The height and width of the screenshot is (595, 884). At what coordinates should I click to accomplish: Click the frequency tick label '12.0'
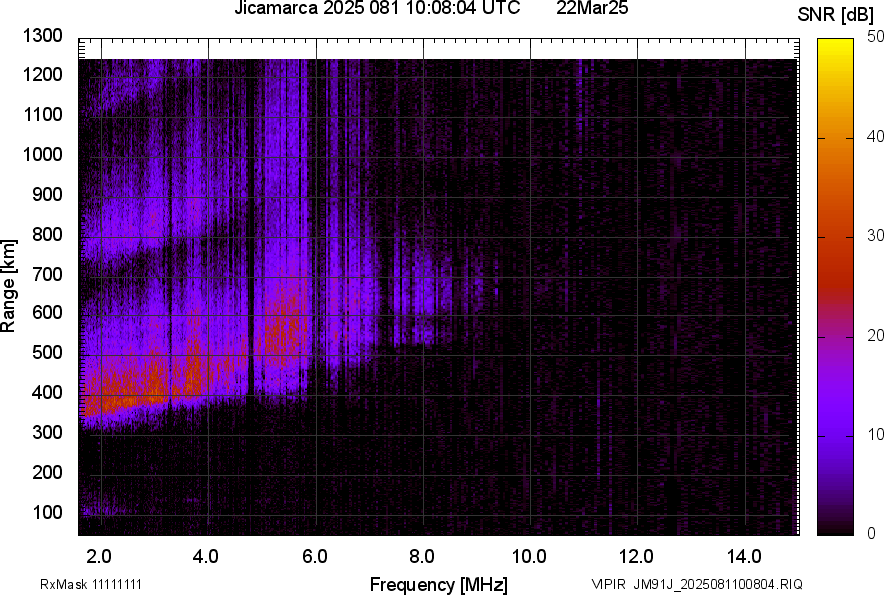(x=637, y=557)
